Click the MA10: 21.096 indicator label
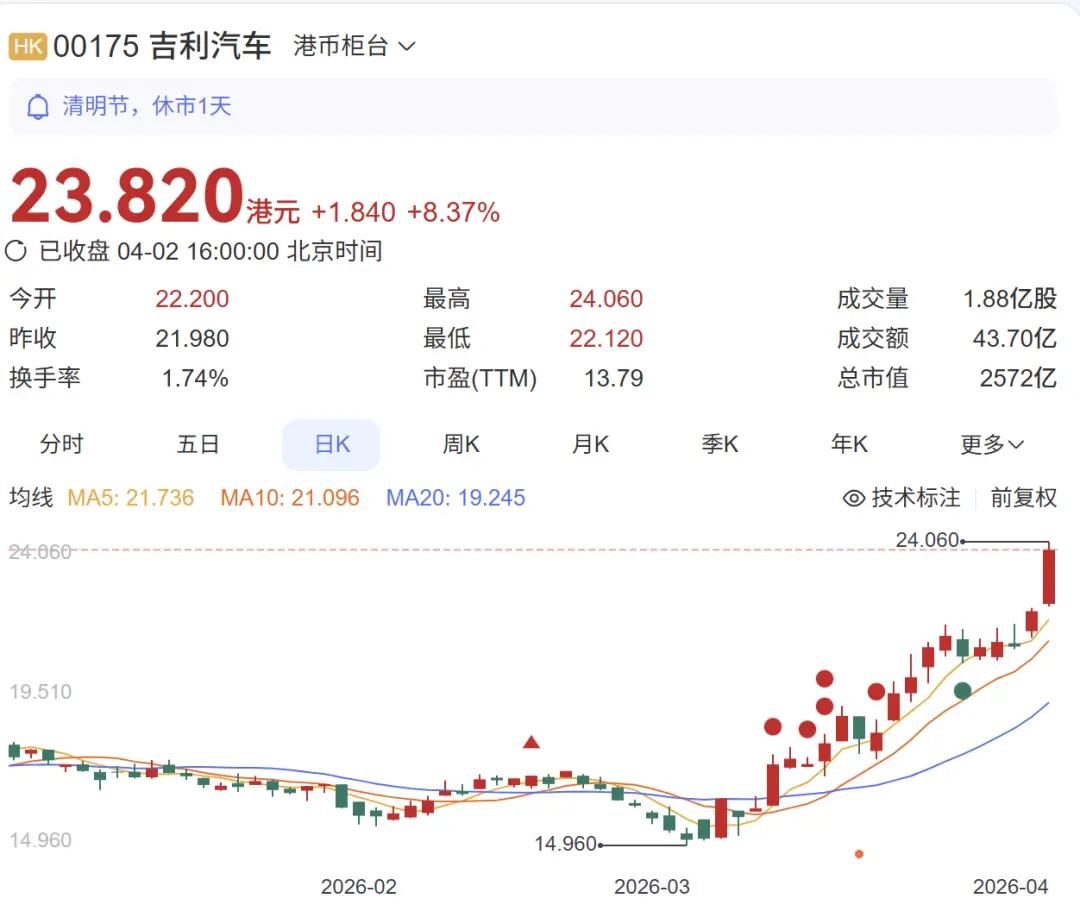This screenshot has height=911, width=1080. 290,497
